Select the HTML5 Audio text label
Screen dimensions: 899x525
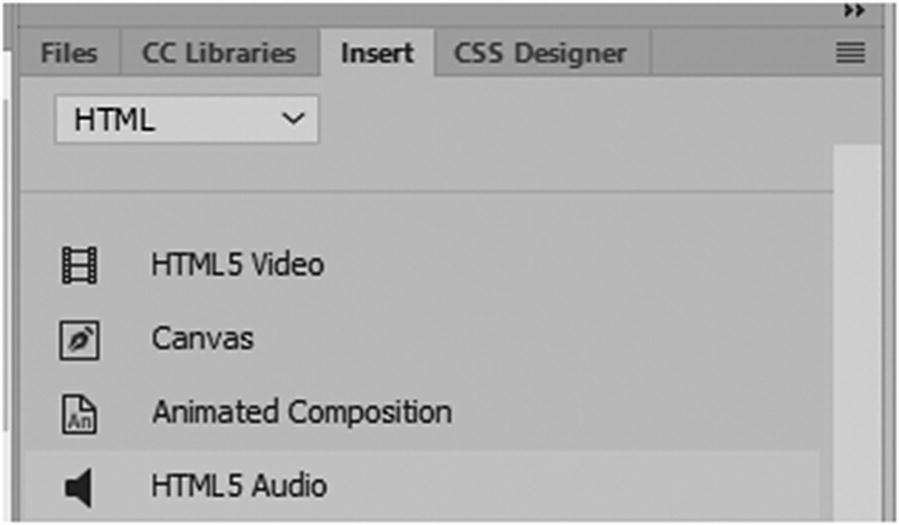(239, 486)
